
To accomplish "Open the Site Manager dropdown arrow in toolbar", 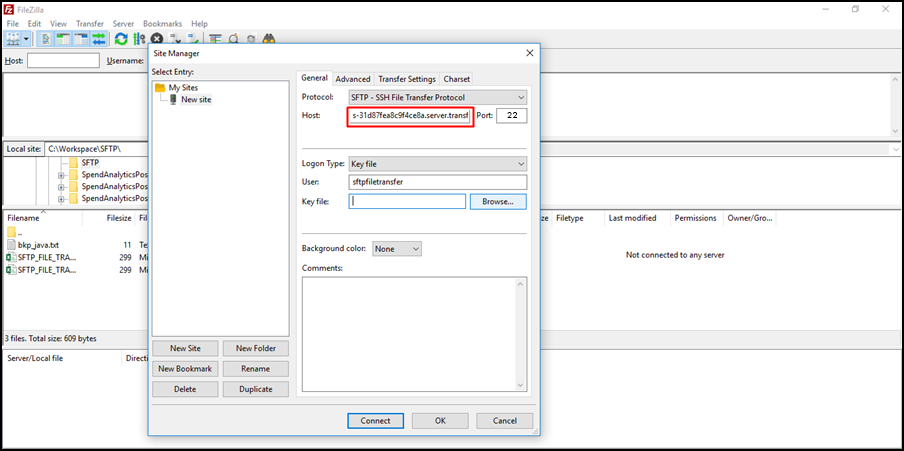I will coord(27,39).
